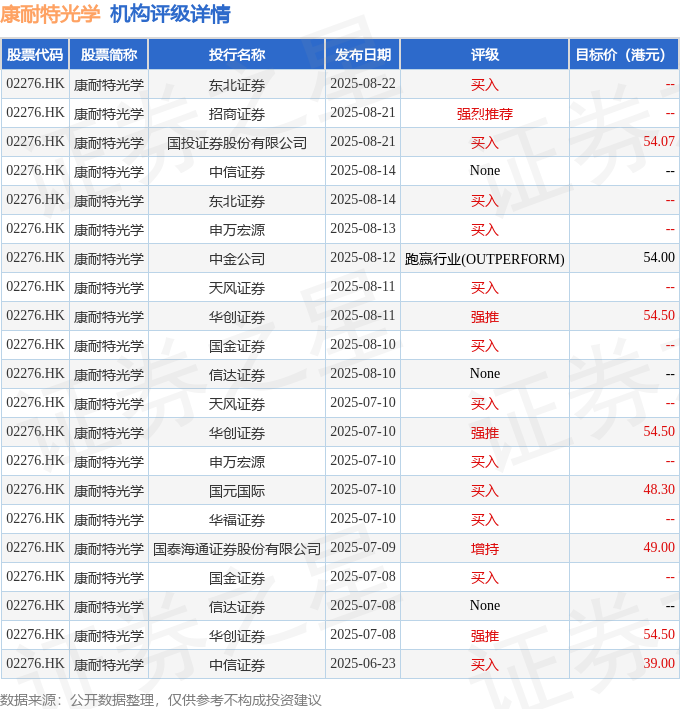Click the 投行名称 column header
Viewport: 680px width, 709px height.
pos(236,55)
